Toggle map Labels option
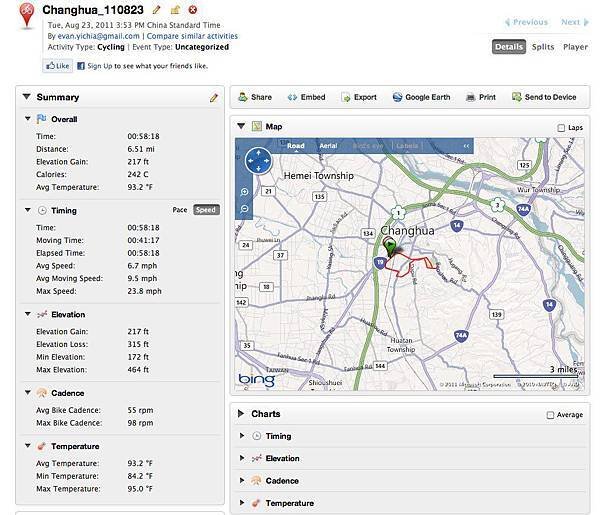600x515 pixels. 407,146
